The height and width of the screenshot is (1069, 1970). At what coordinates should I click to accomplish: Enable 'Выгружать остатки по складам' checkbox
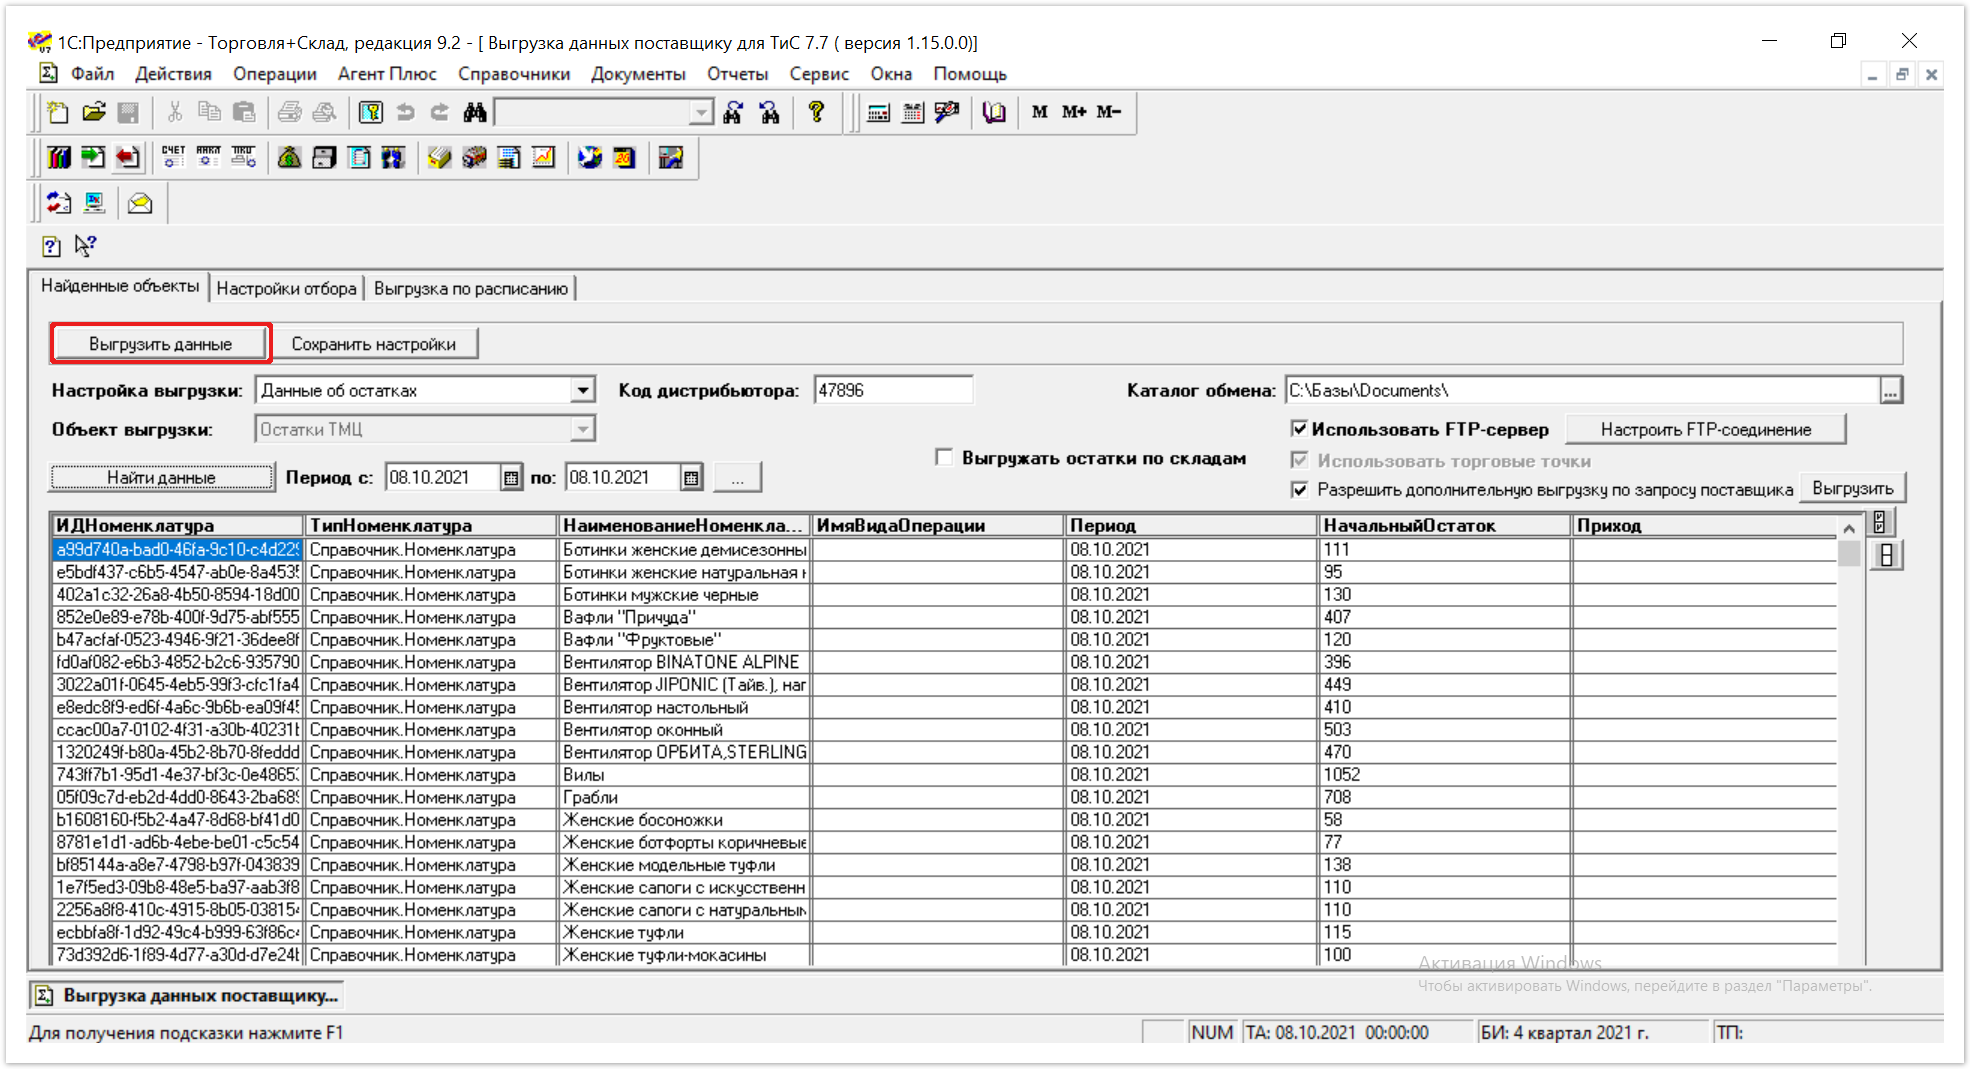click(943, 457)
